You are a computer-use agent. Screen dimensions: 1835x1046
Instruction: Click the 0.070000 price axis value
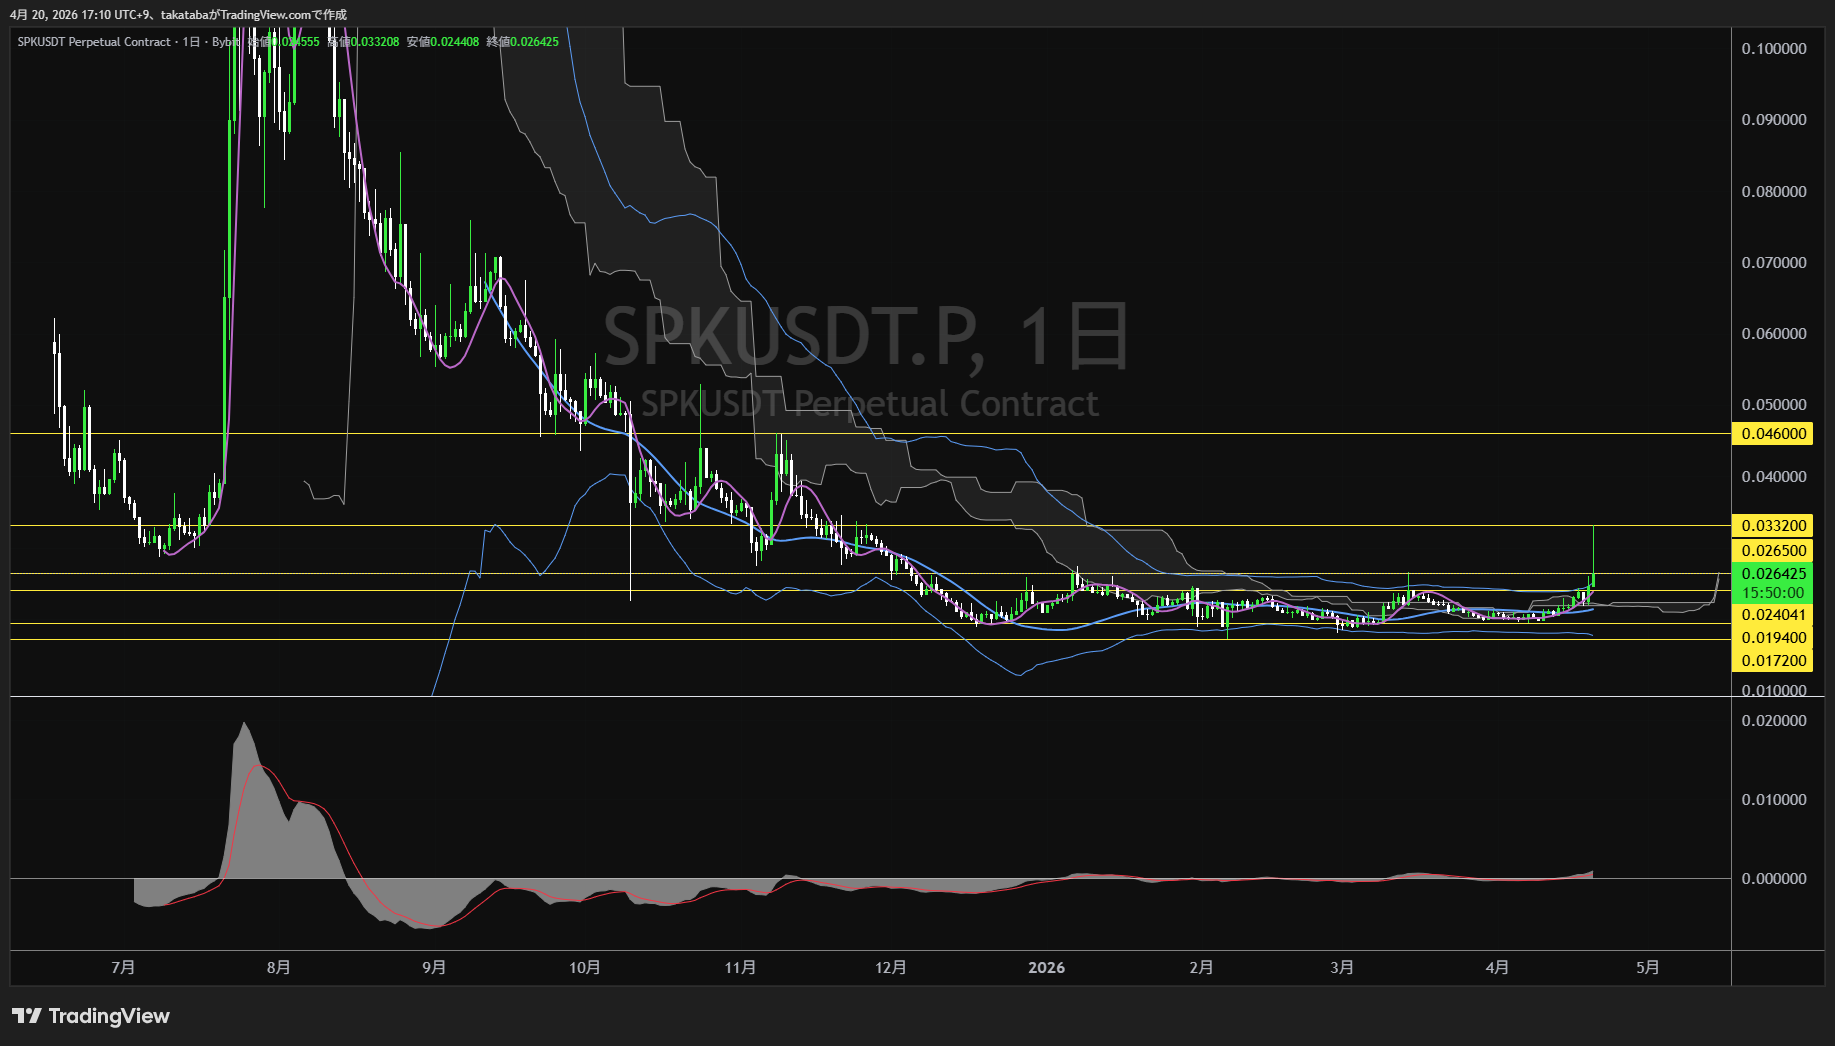point(1774,263)
